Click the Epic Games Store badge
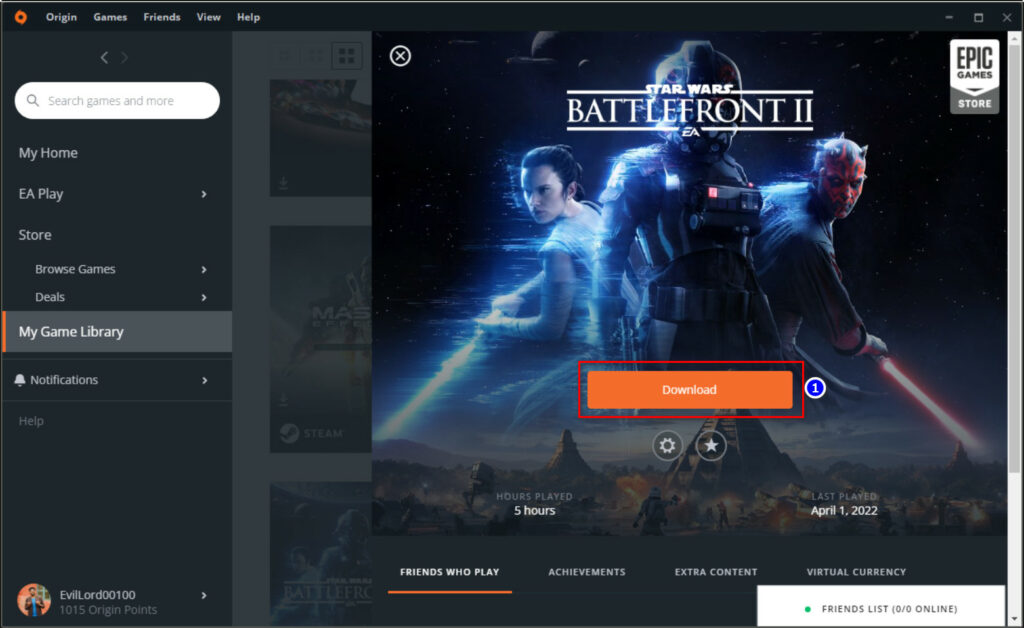This screenshot has width=1024, height=628. pyautogui.click(x=973, y=77)
